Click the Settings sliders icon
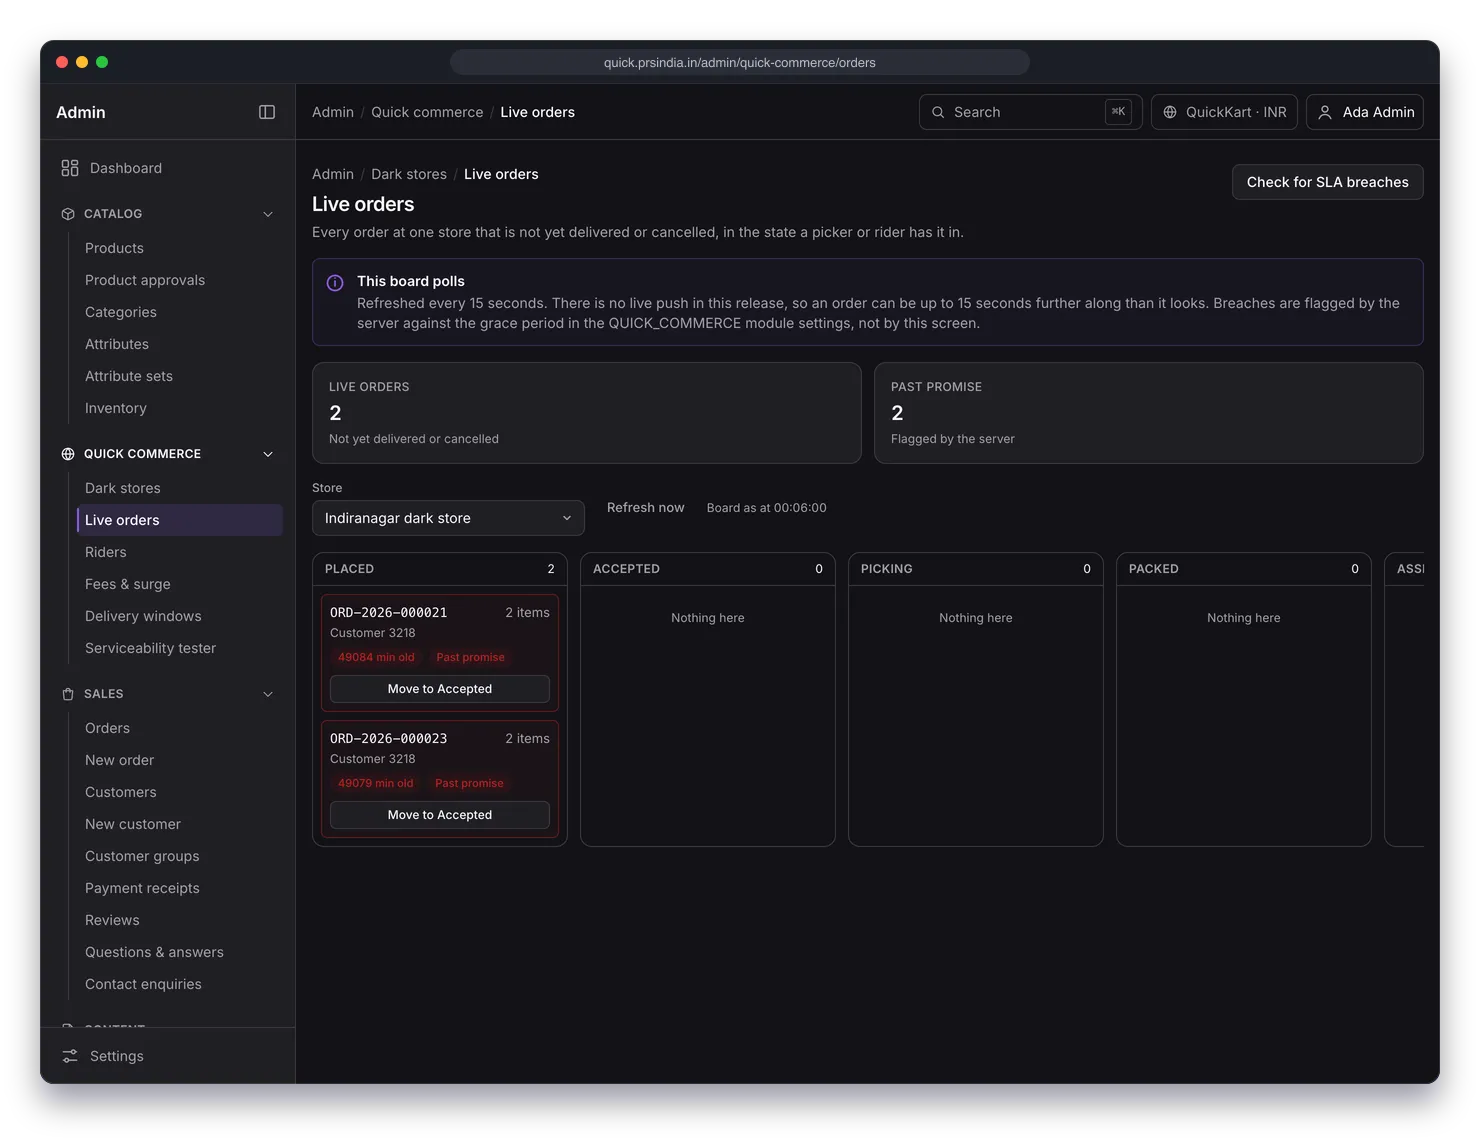The image size is (1480, 1140). click(70, 1056)
